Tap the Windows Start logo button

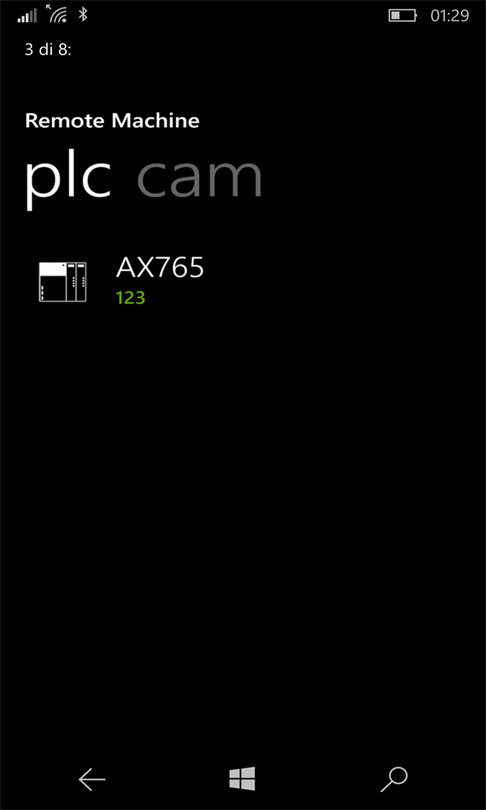242,778
